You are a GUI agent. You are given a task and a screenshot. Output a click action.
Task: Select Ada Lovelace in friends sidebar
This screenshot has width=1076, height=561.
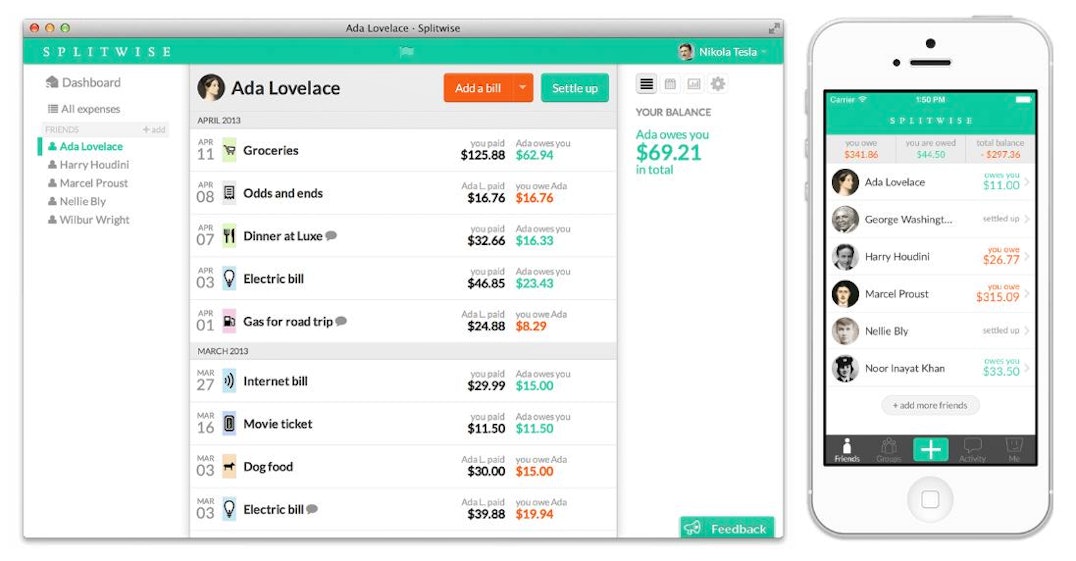[85, 146]
